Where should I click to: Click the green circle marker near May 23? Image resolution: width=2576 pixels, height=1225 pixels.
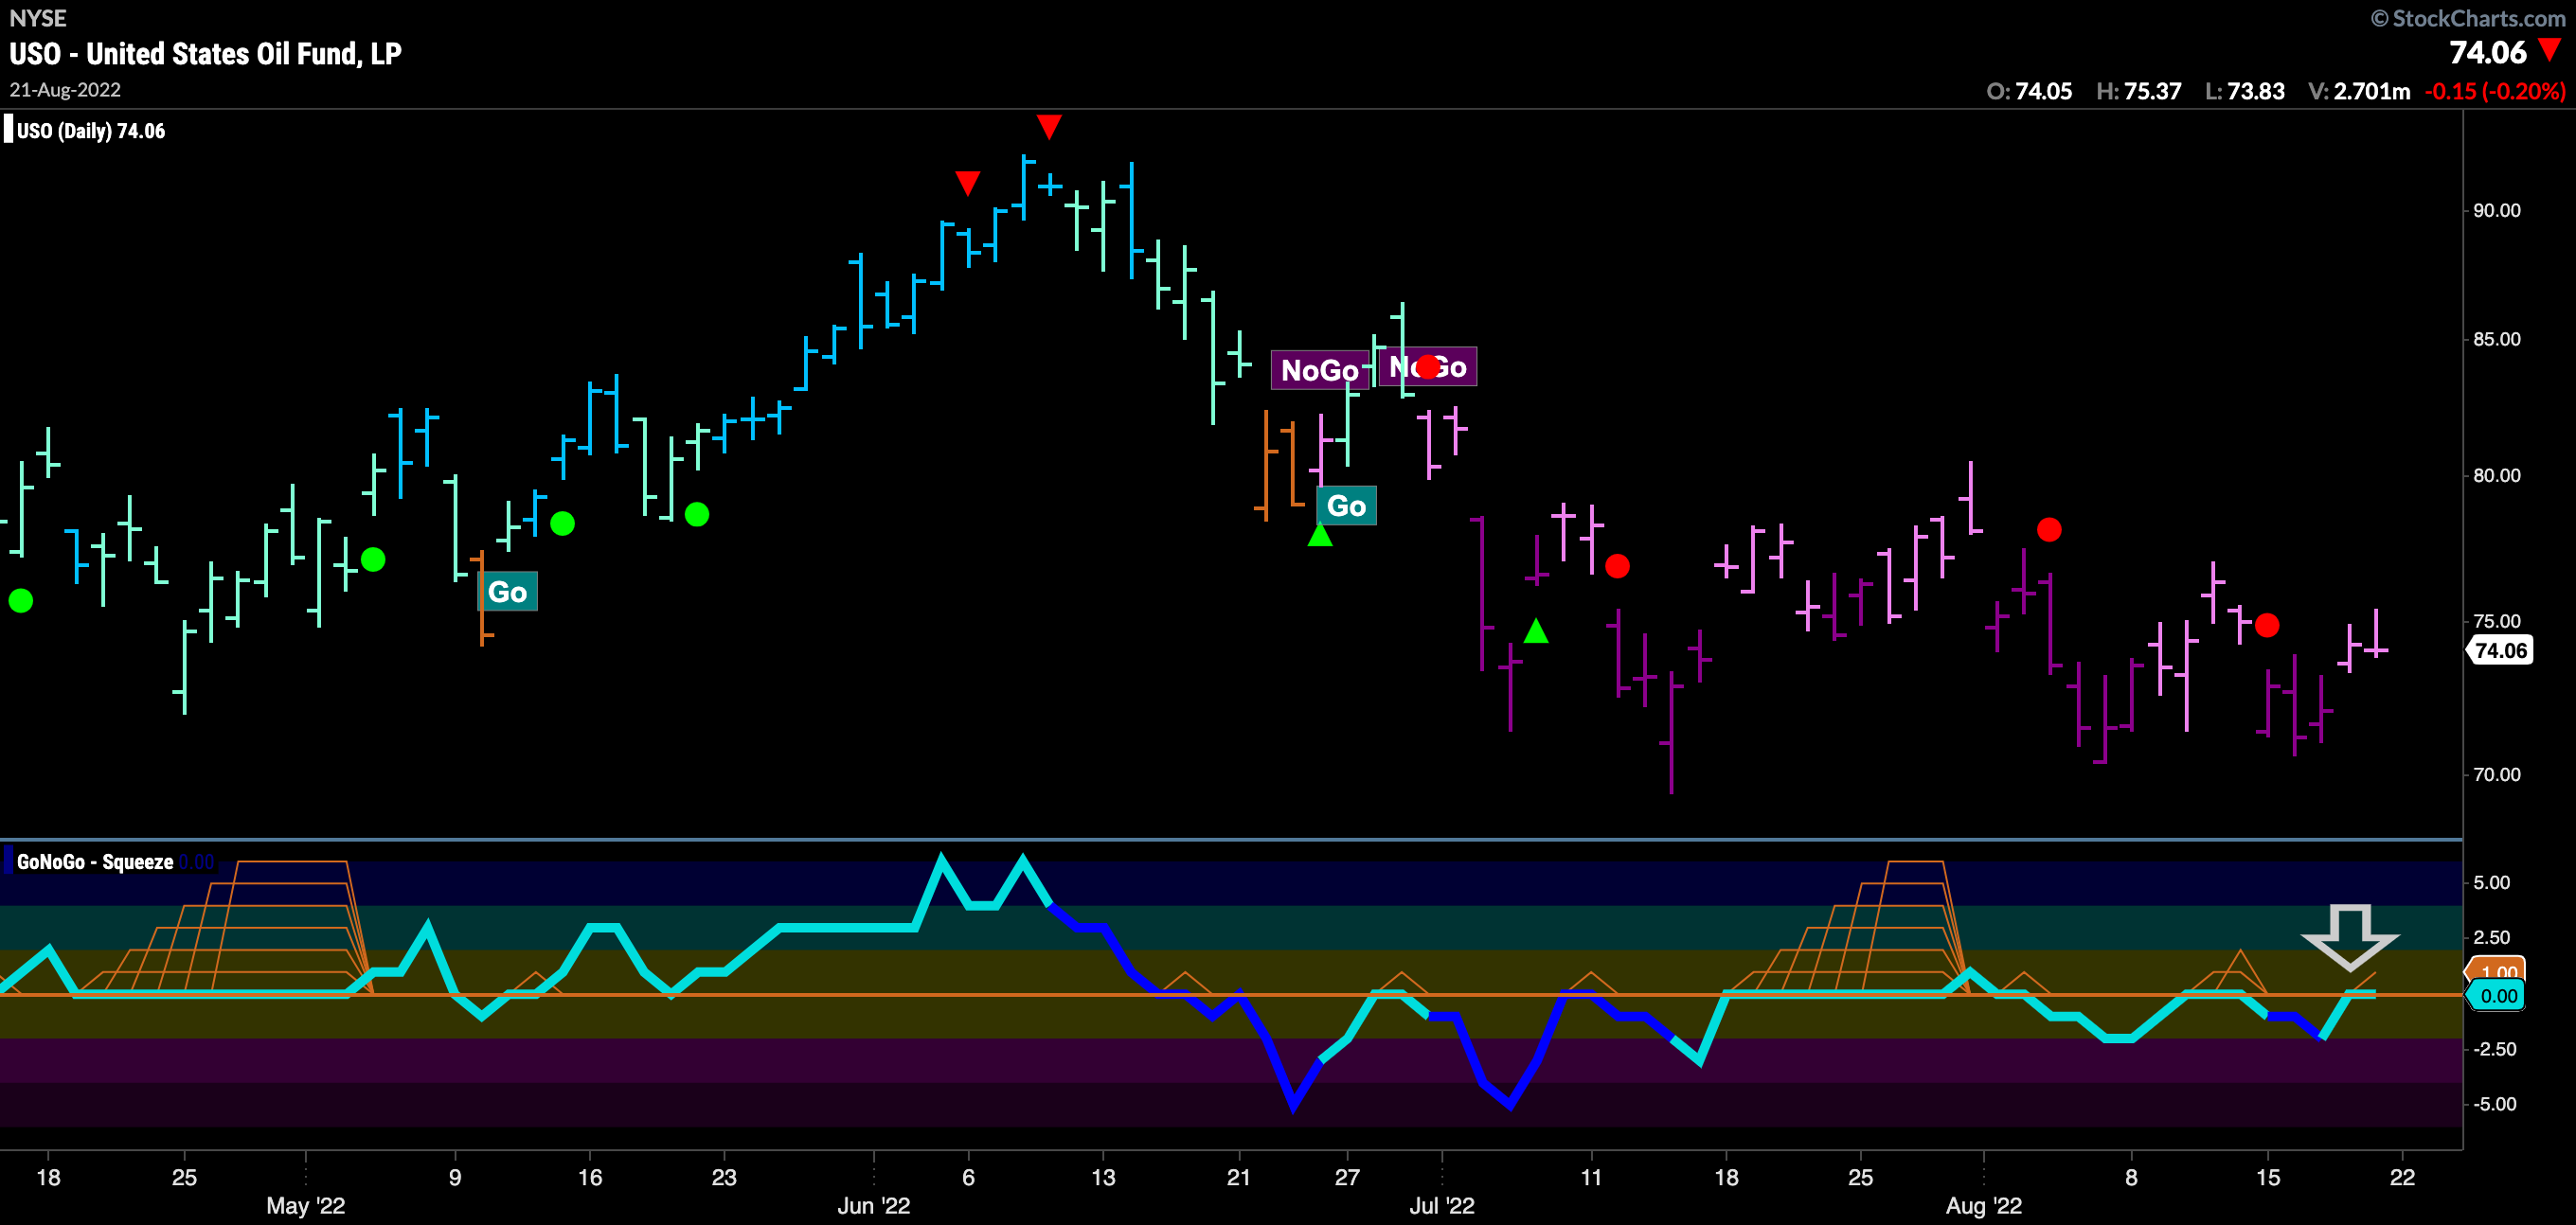(x=697, y=515)
